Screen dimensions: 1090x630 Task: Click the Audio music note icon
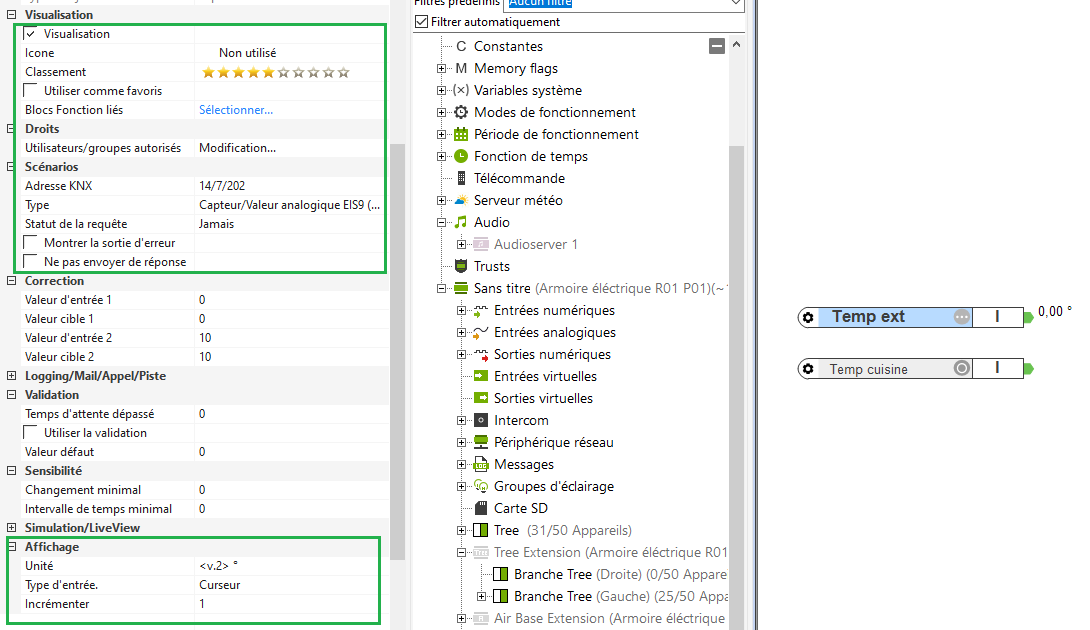point(461,222)
